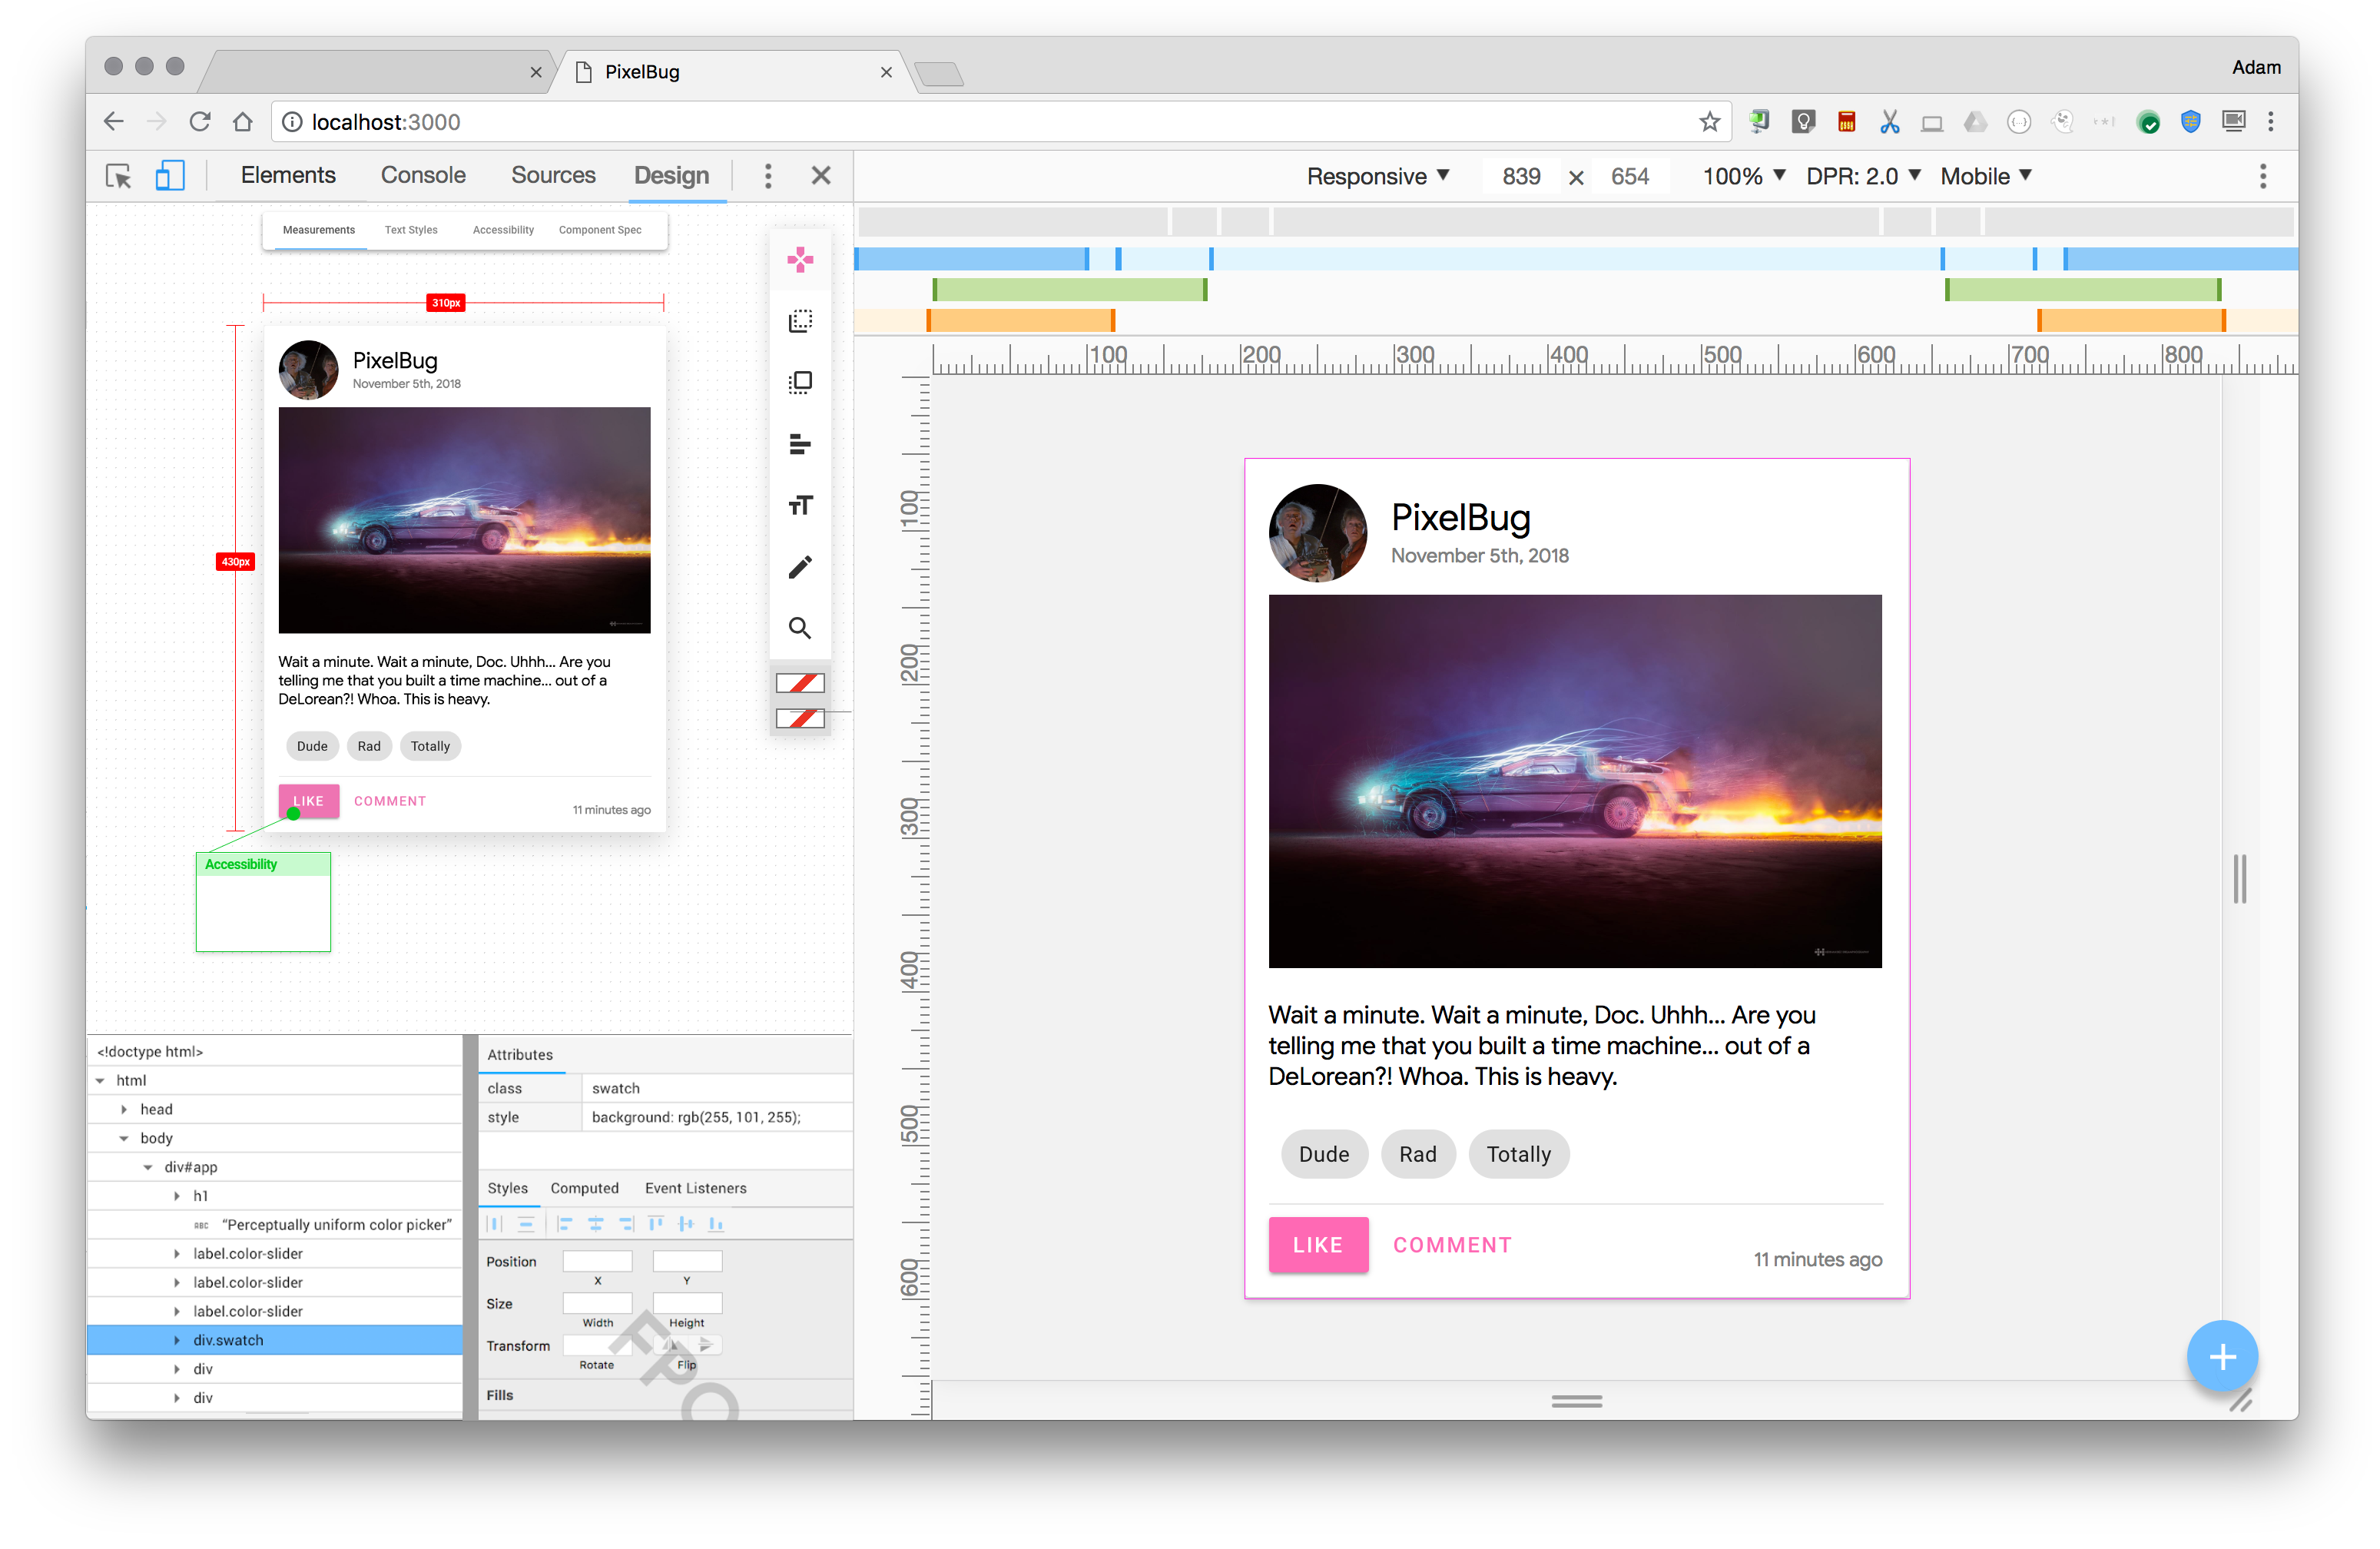
Task: Click the scissors extension icon
Action: 1889,122
